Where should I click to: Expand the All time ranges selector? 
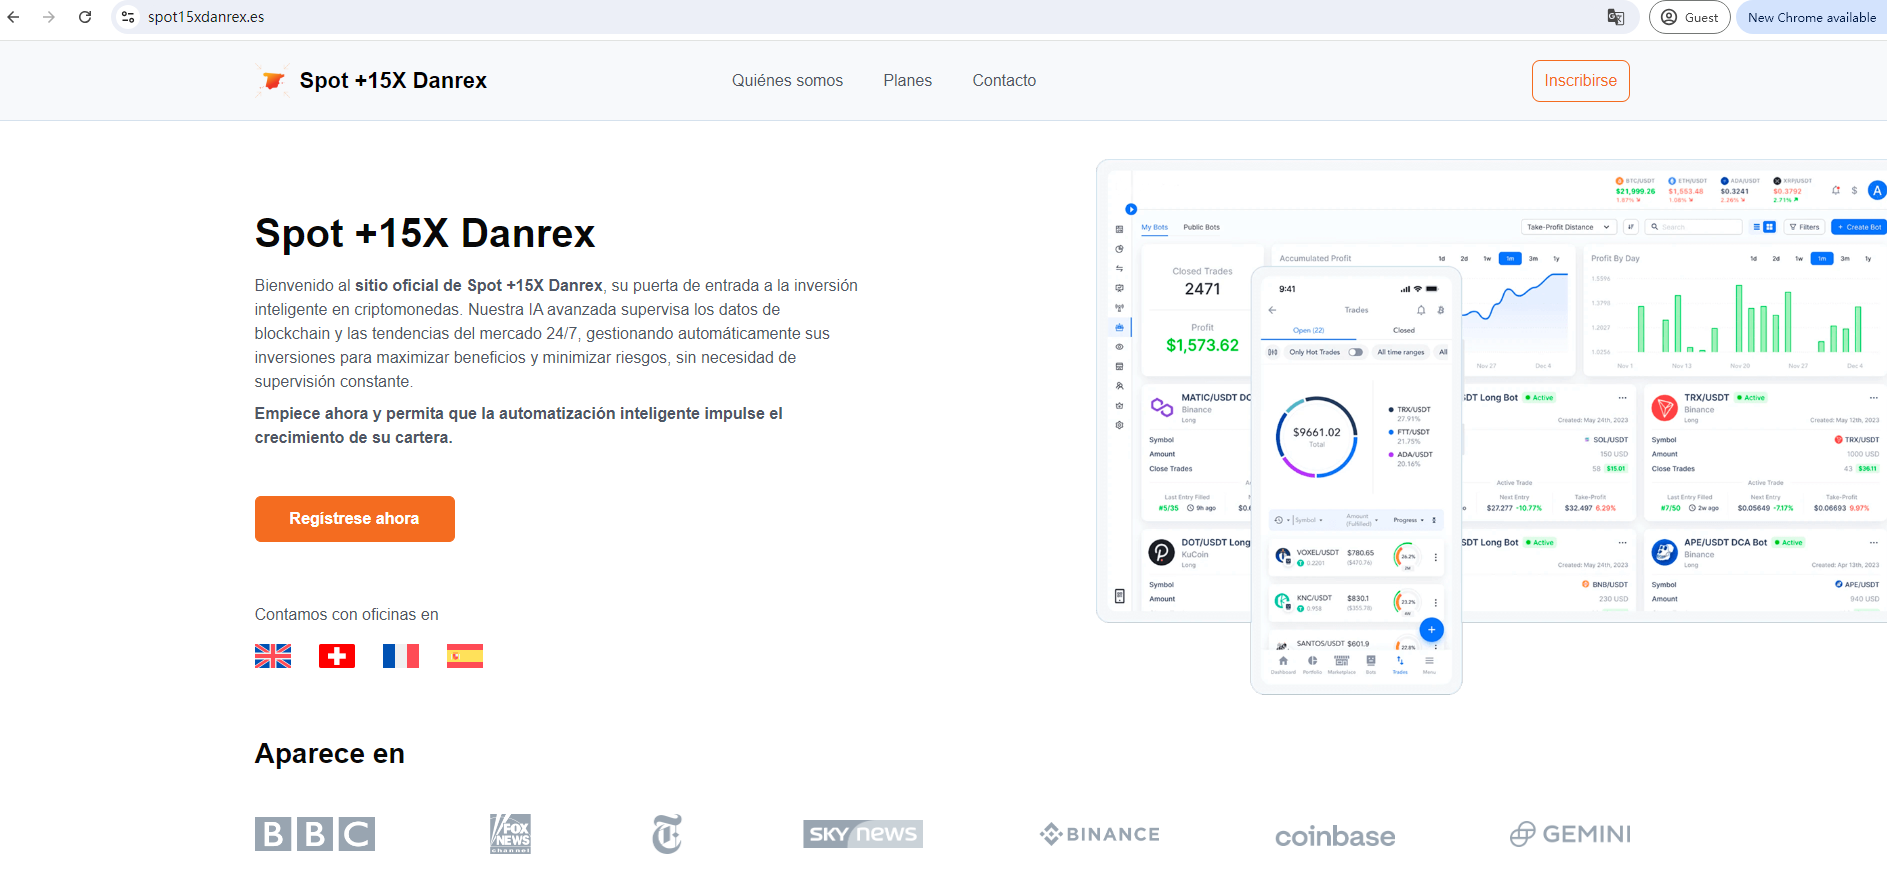(x=1400, y=352)
